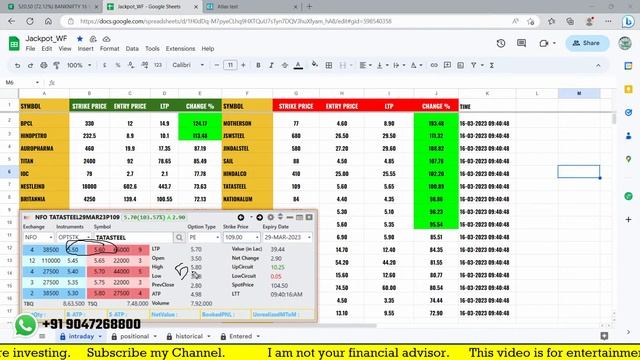Screen dimensions: 640x360
Task: Open the Calibri font dropdown
Action: [188, 65]
